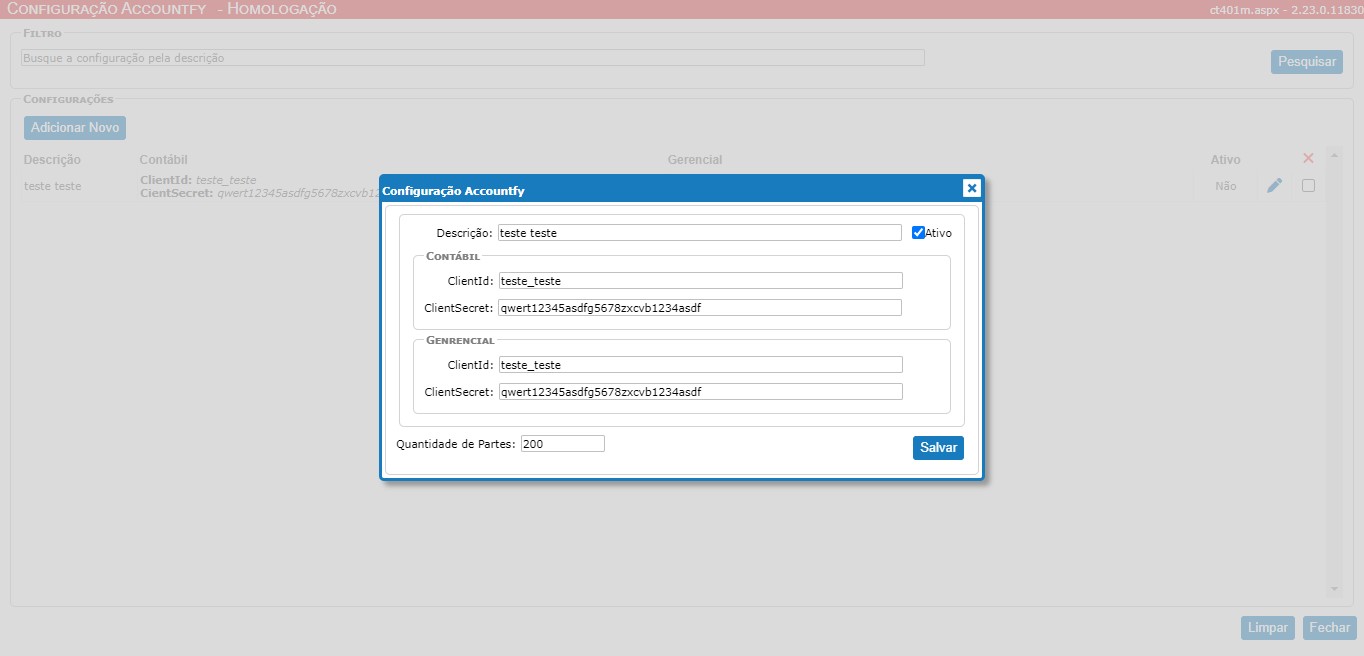The height and width of the screenshot is (656, 1364).
Task: Click the Contábil ClientId field
Action: (x=700, y=281)
